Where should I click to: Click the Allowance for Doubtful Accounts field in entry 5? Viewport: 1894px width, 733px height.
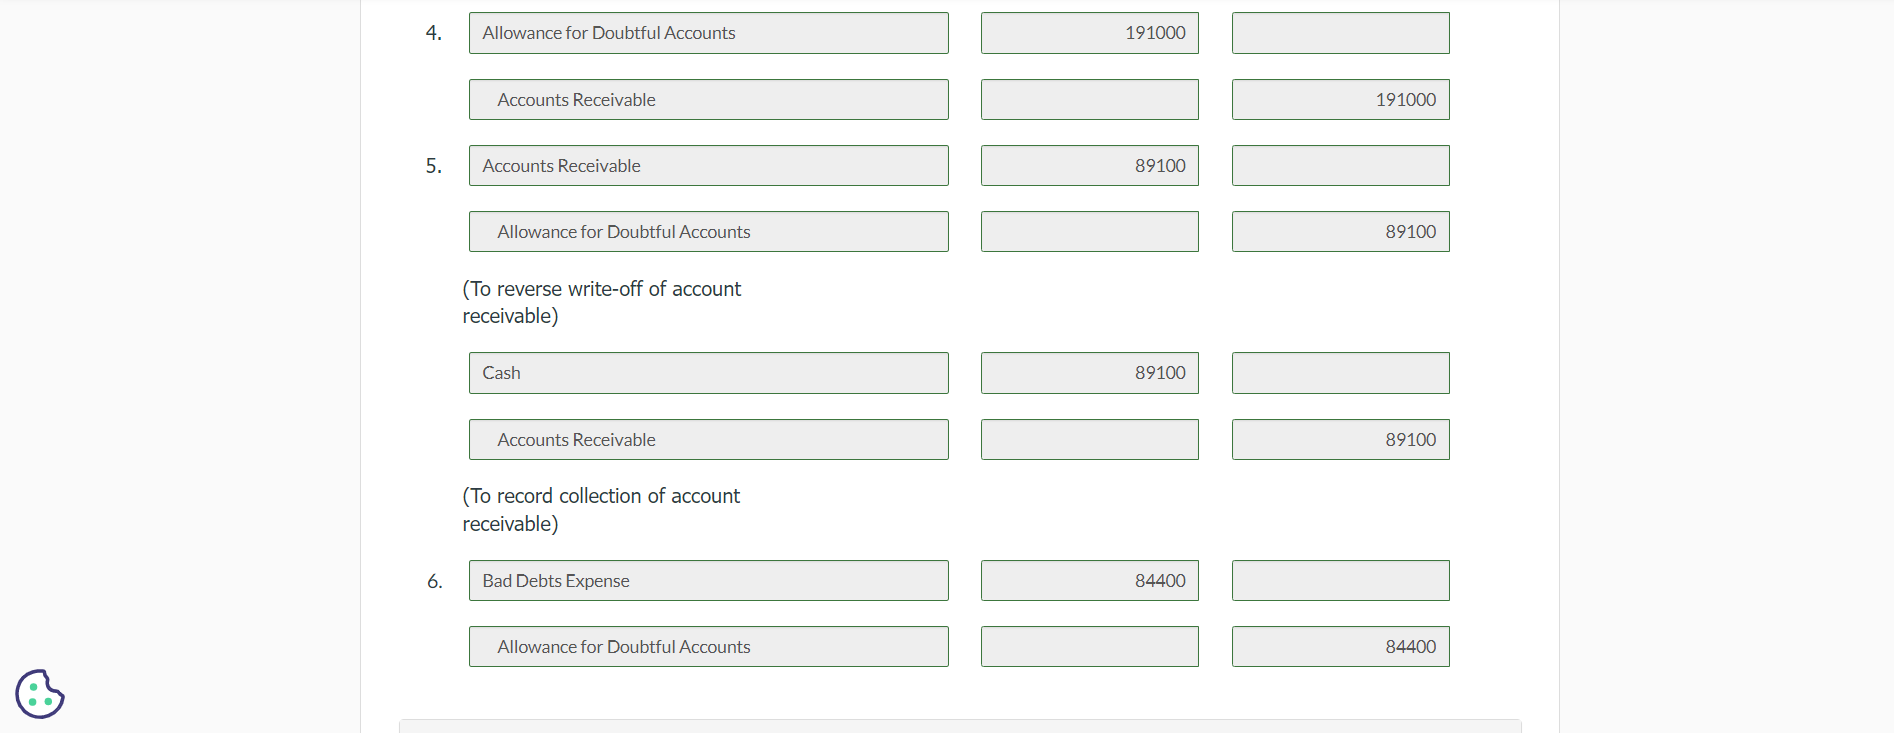point(708,231)
